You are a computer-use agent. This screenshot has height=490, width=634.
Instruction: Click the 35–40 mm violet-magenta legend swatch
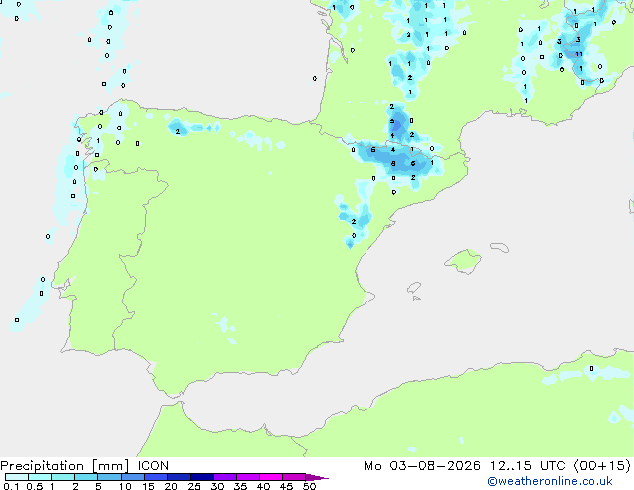tap(248, 477)
